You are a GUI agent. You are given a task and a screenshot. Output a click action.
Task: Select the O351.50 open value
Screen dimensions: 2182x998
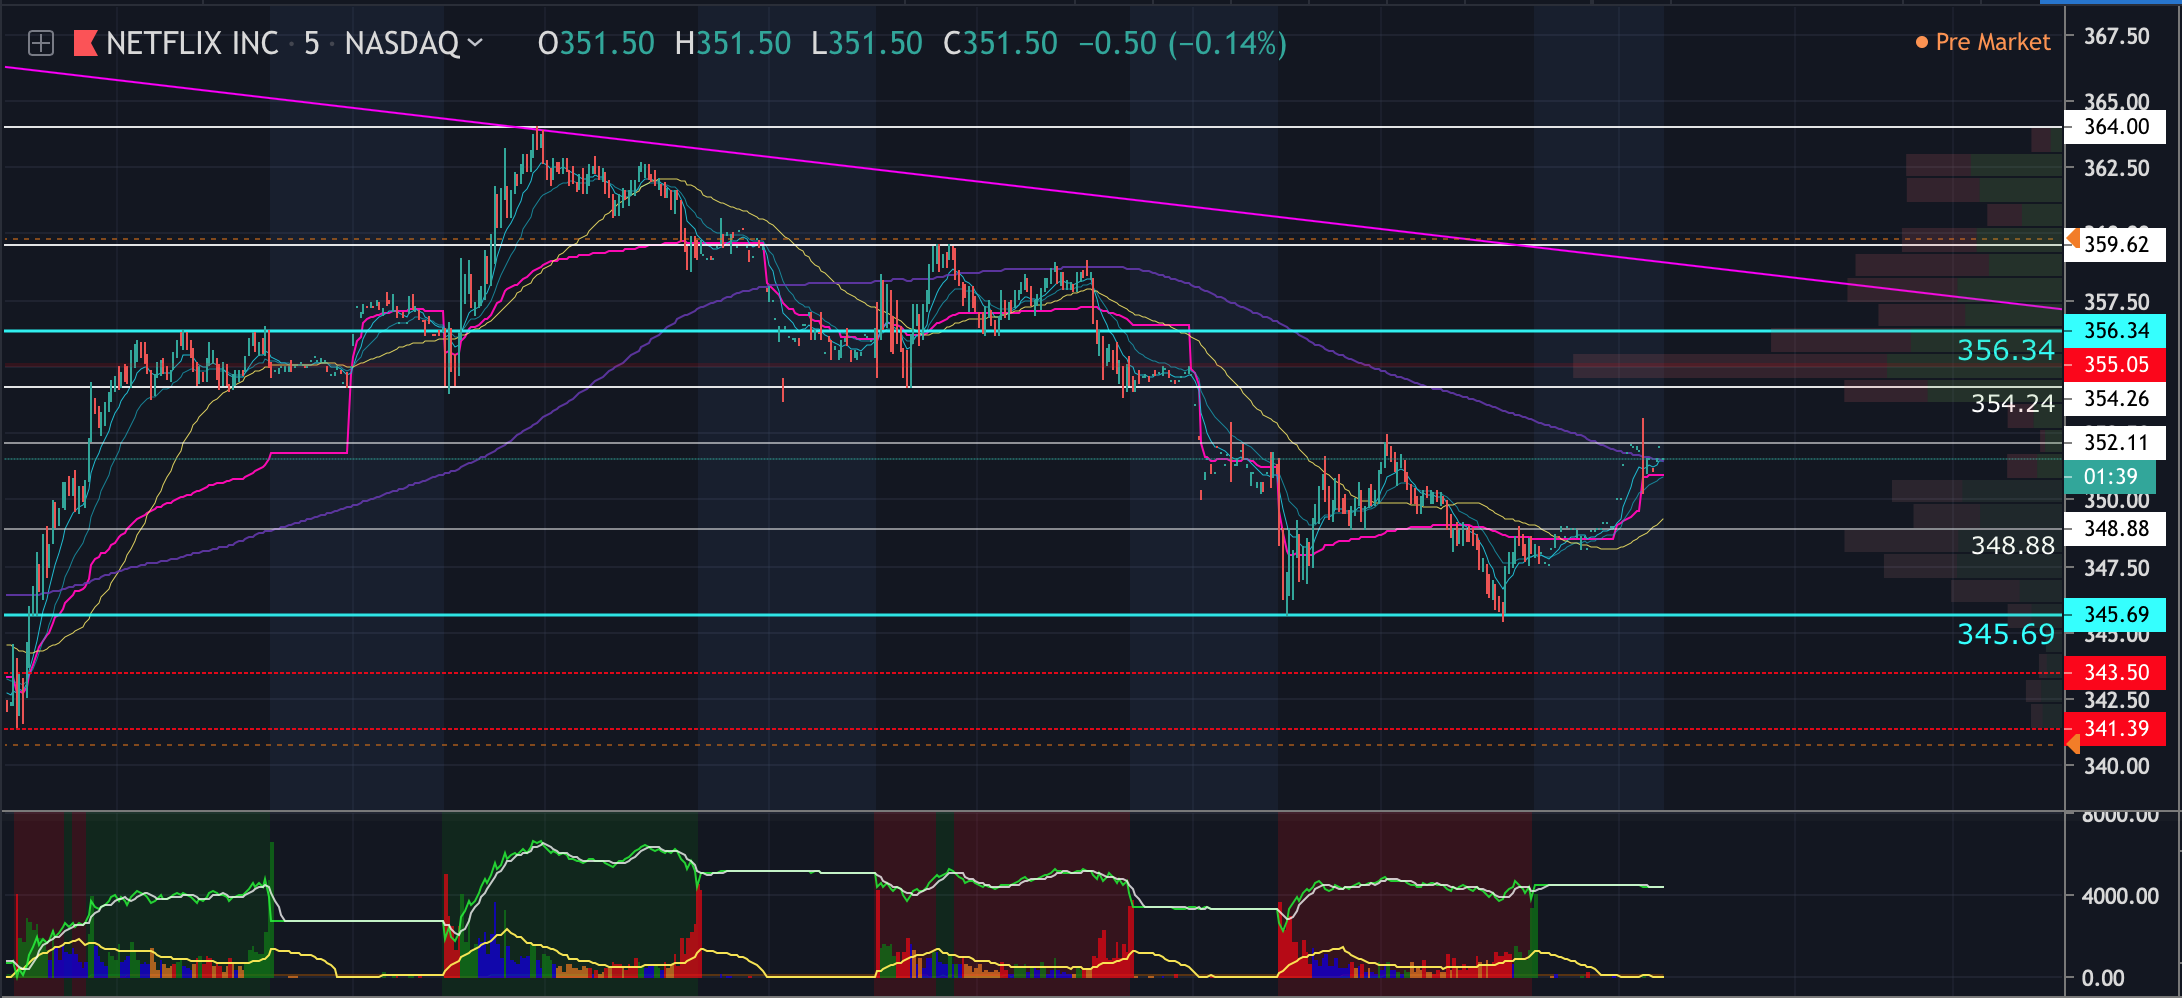coord(596,43)
